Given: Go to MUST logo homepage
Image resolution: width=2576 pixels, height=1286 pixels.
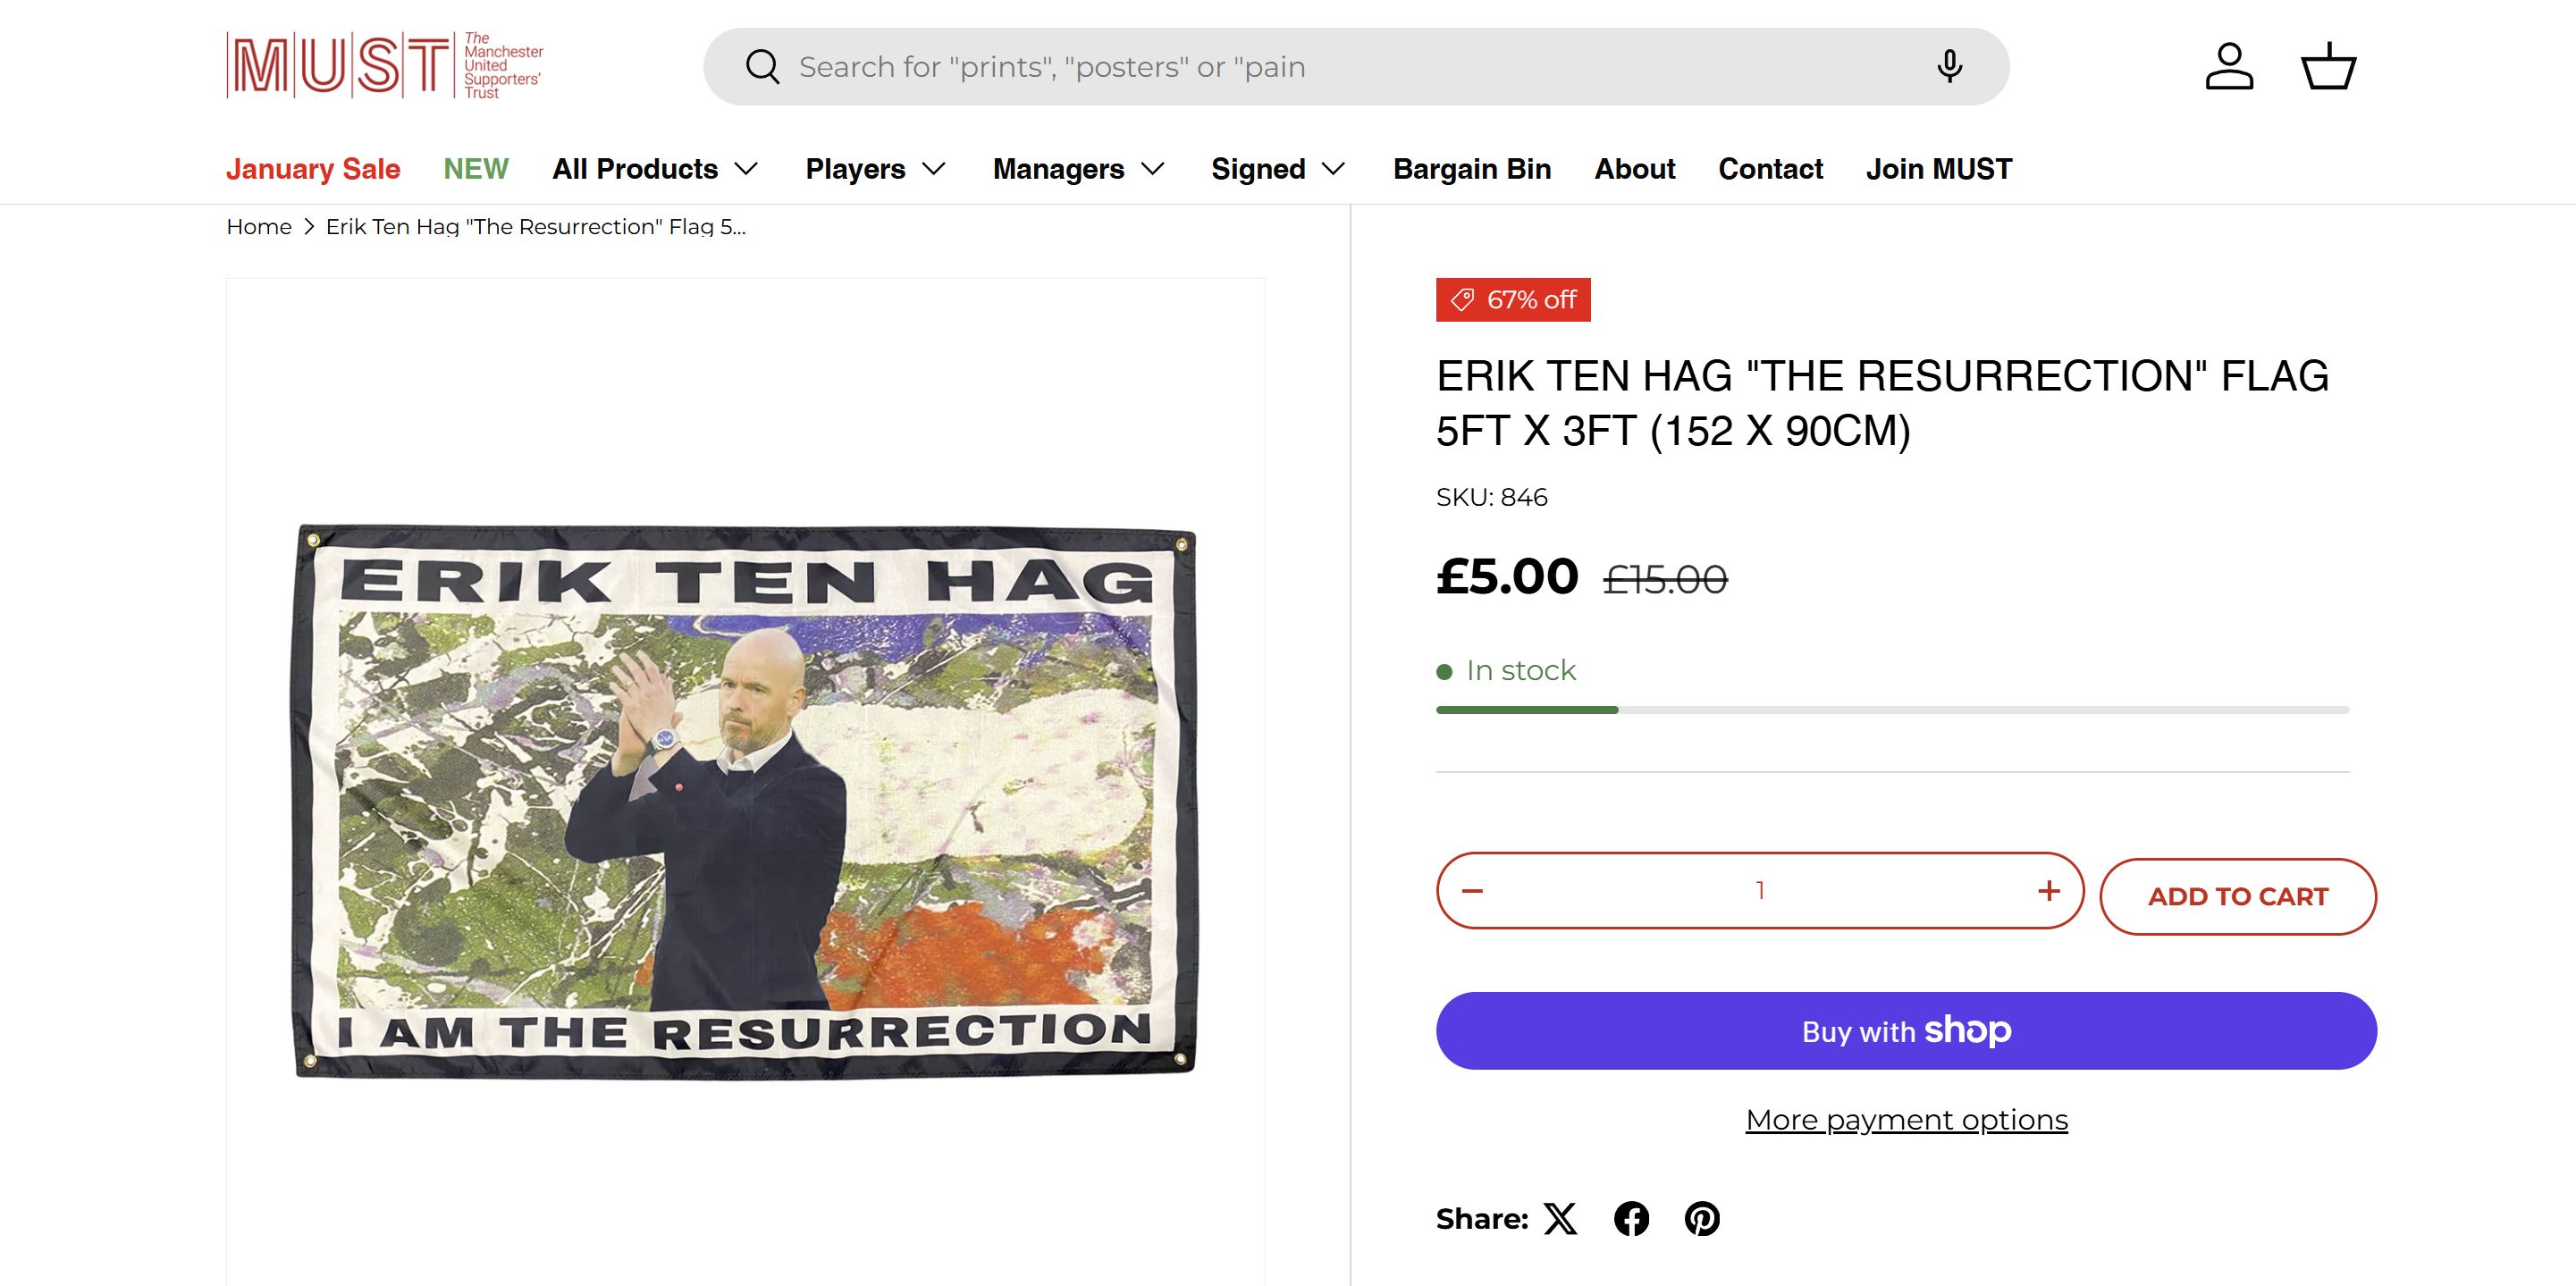Looking at the screenshot, I should 385,66.
